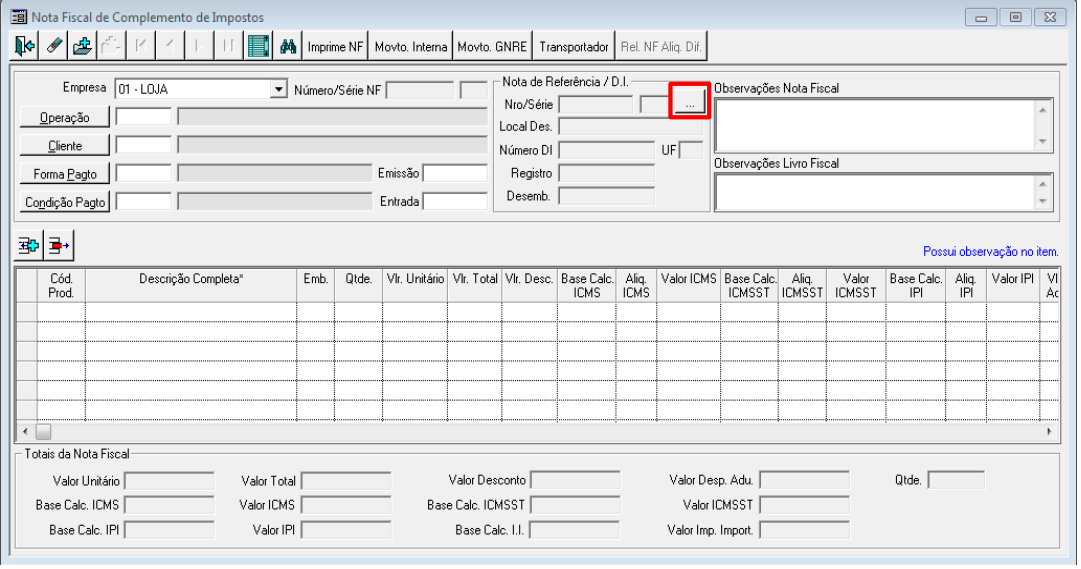This screenshot has width=1081, height=569.
Task: Click the UF field
Action: click(691, 150)
